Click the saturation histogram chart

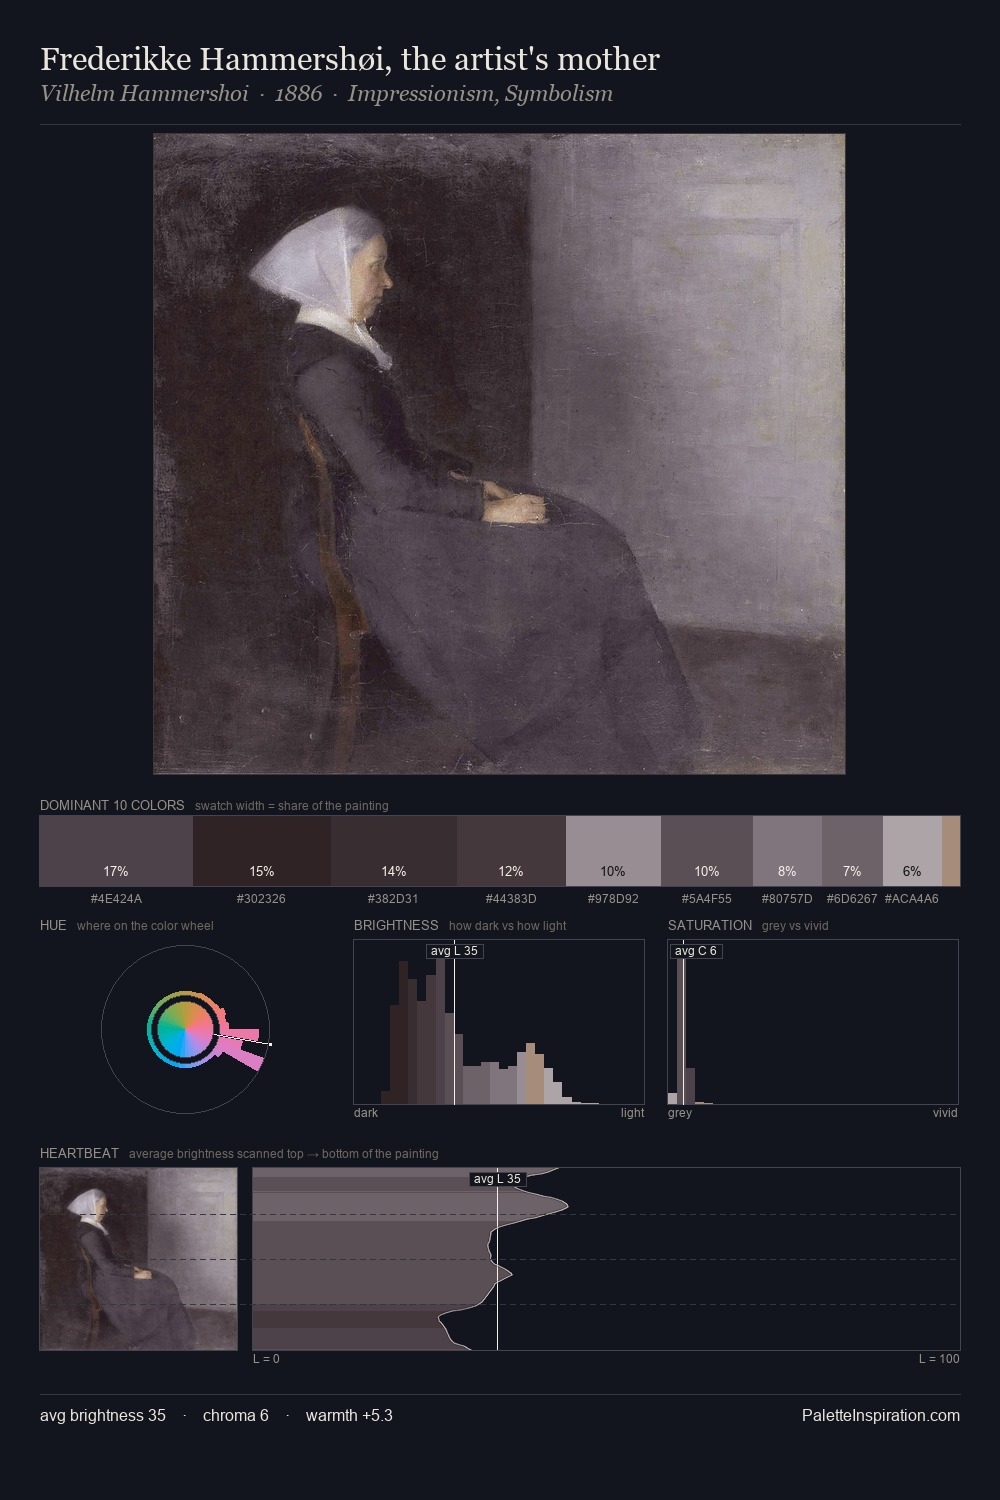click(813, 1022)
